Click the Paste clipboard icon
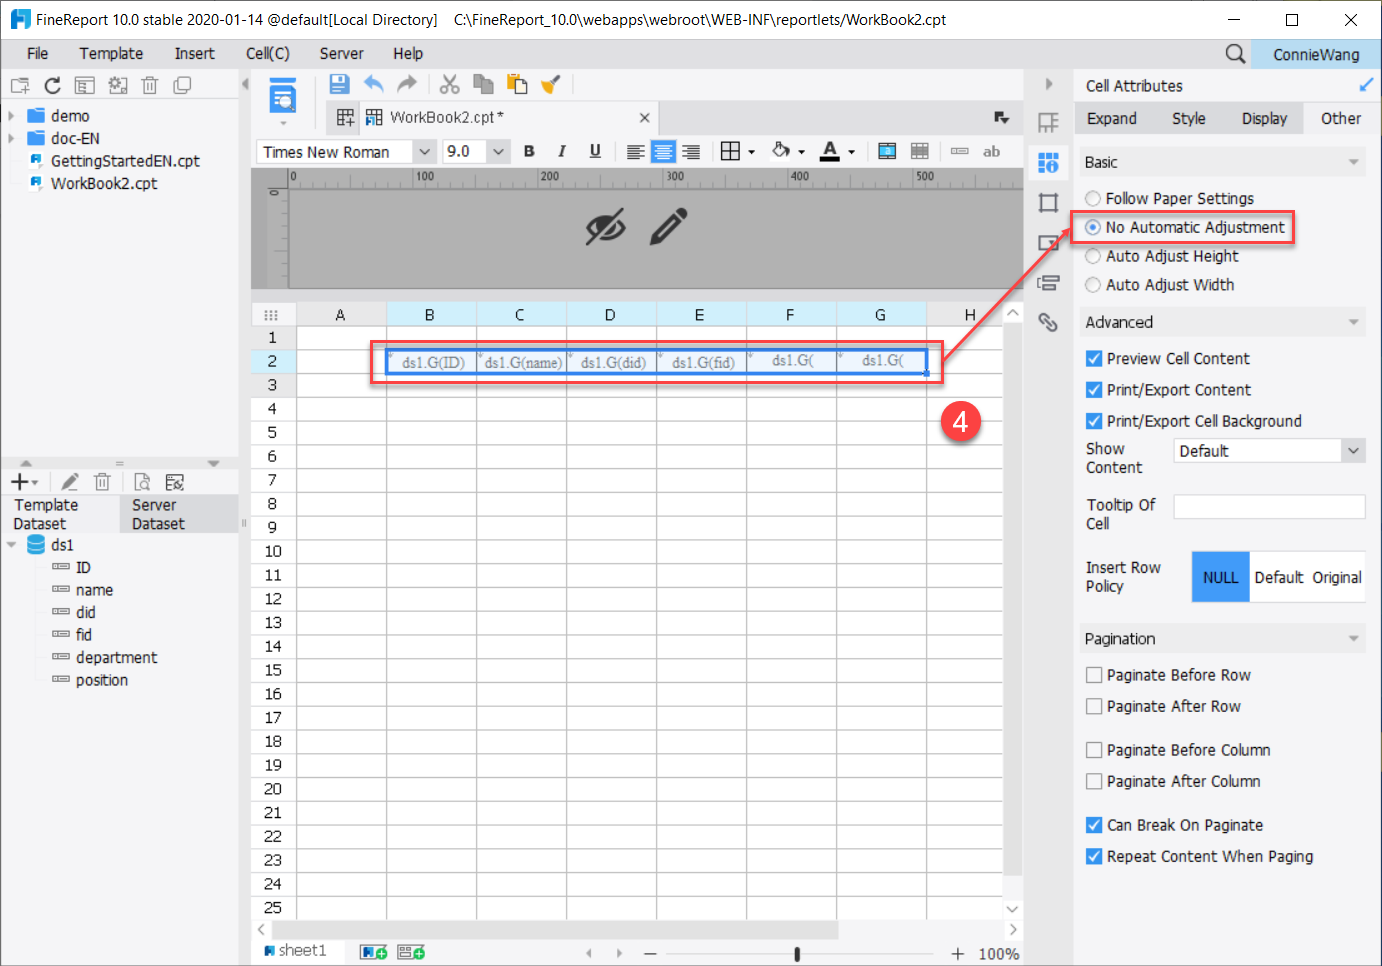 coord(517,84)
